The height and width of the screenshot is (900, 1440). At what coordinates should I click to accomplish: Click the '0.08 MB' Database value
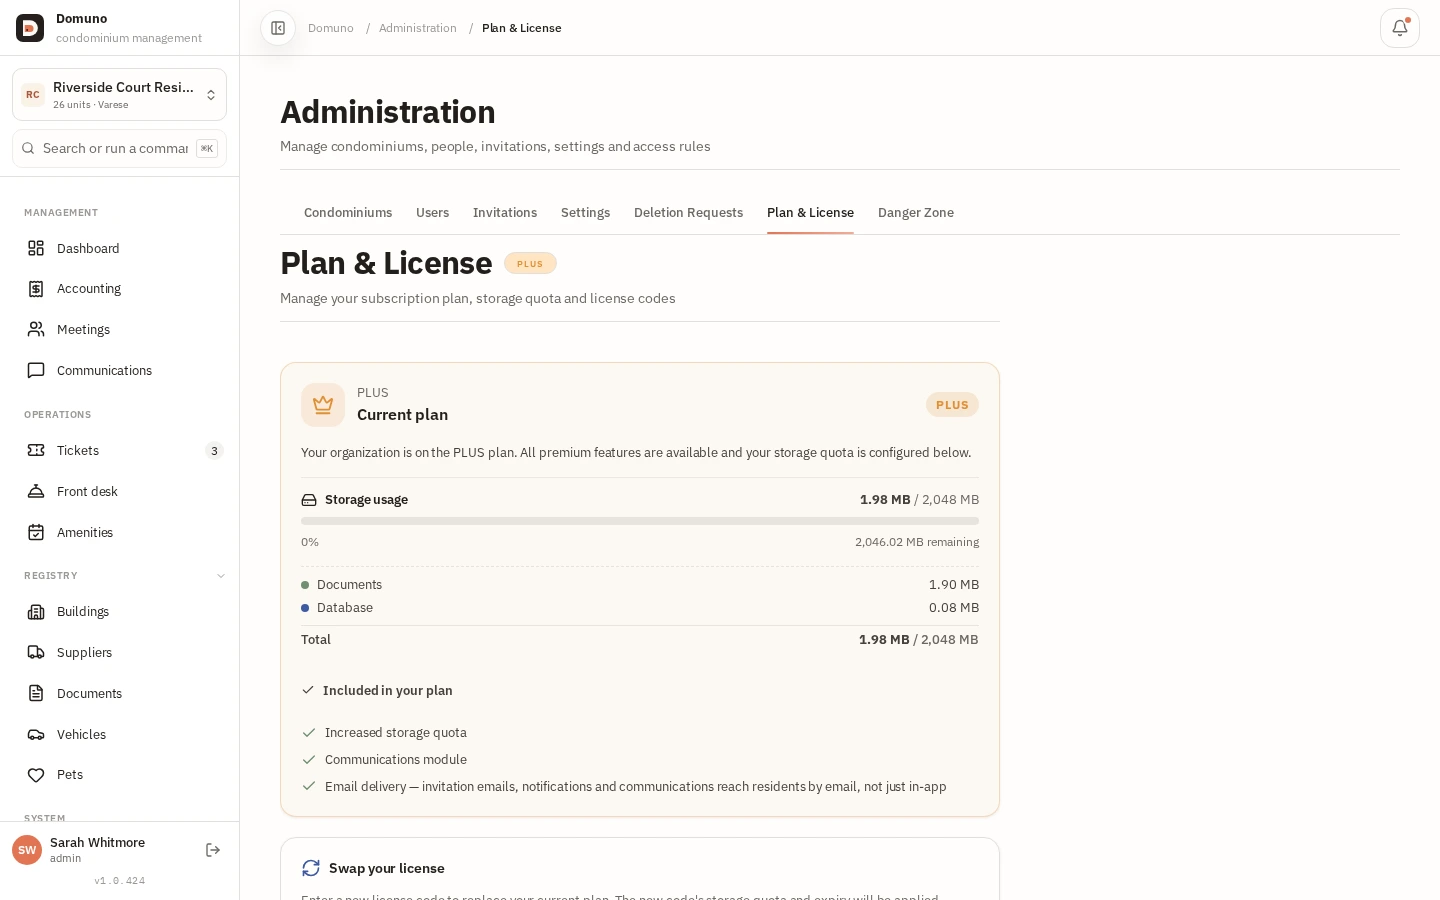[954, 608]
